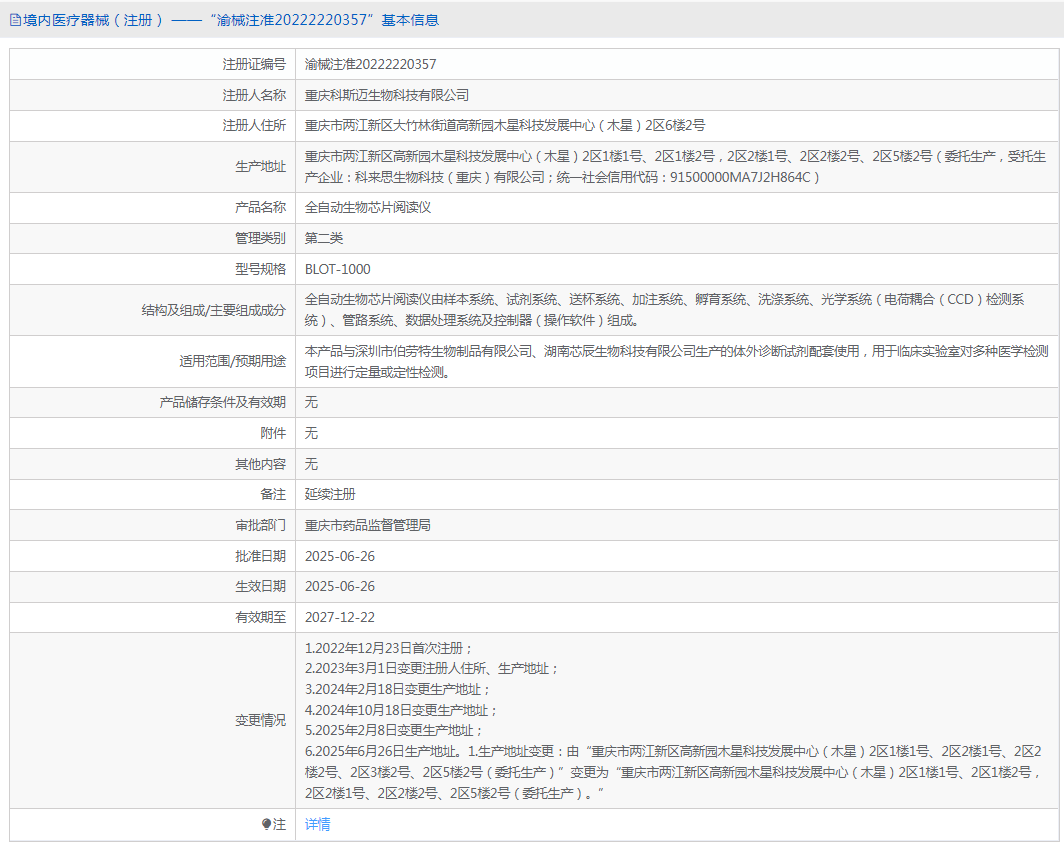Select remark value 延续注册
1064x844 pixels.
(330, 495)
